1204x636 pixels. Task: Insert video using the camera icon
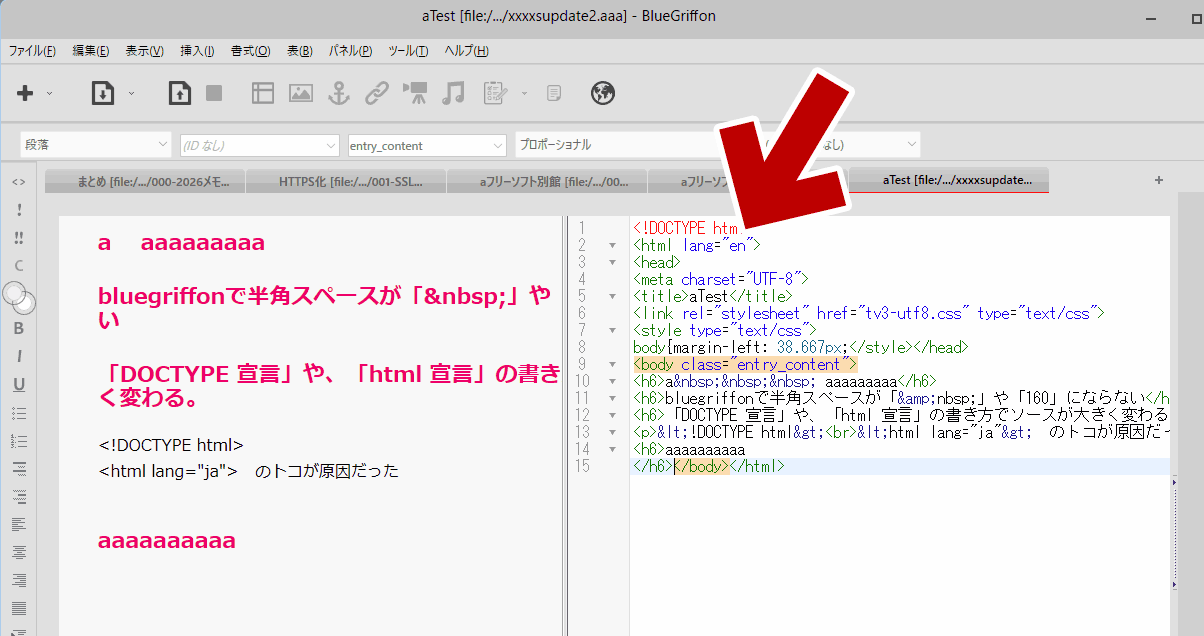click(415, 93)
